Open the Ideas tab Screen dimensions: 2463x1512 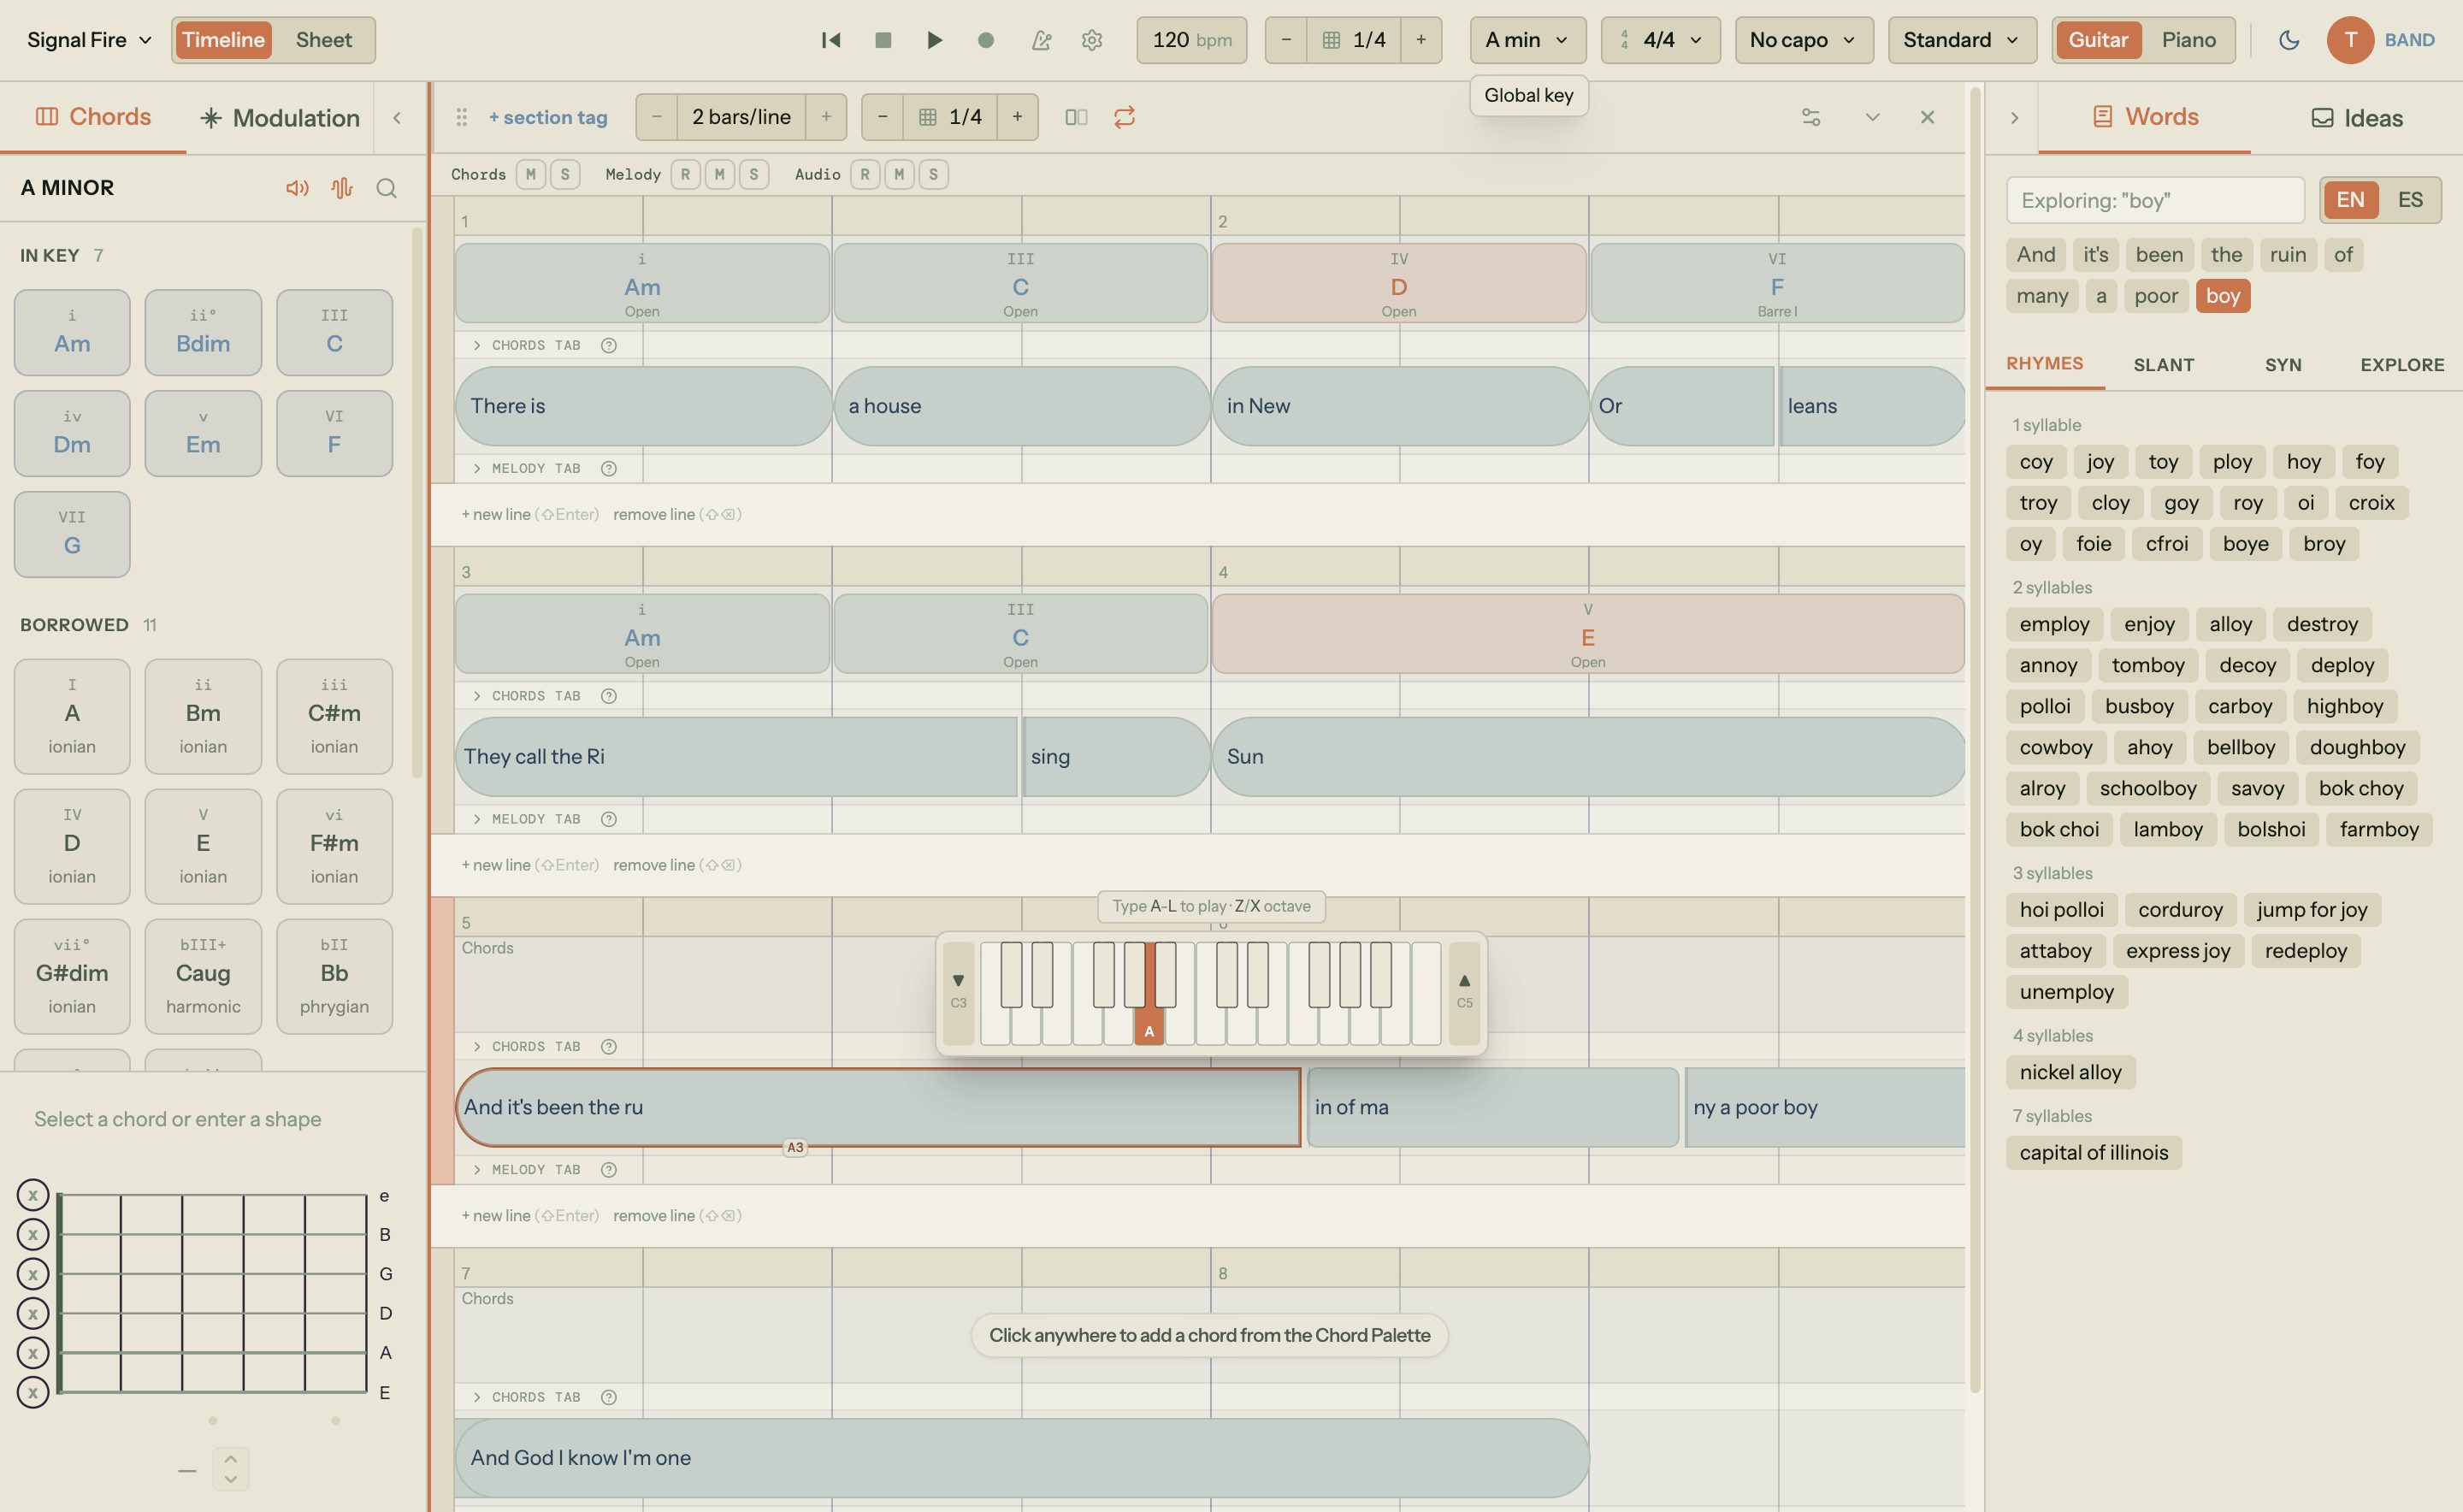[2357, 118]
